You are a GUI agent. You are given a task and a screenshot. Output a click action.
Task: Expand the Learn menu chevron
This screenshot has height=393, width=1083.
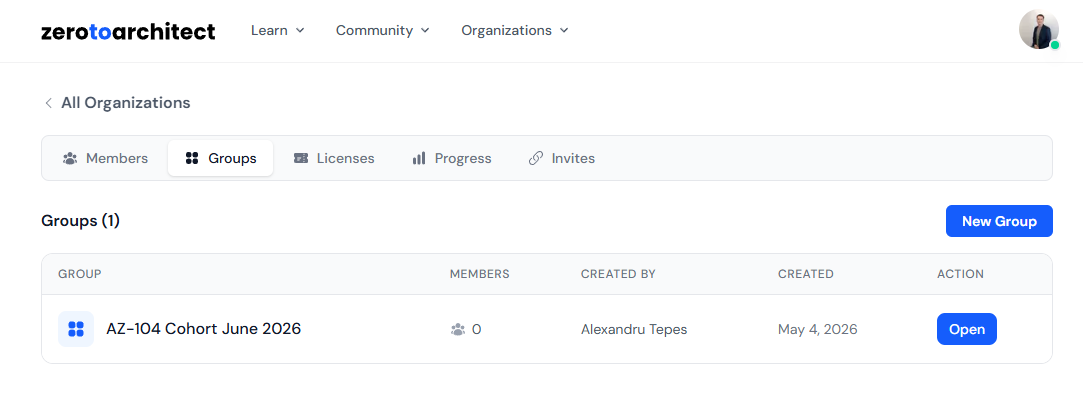[x=300, y=30]
